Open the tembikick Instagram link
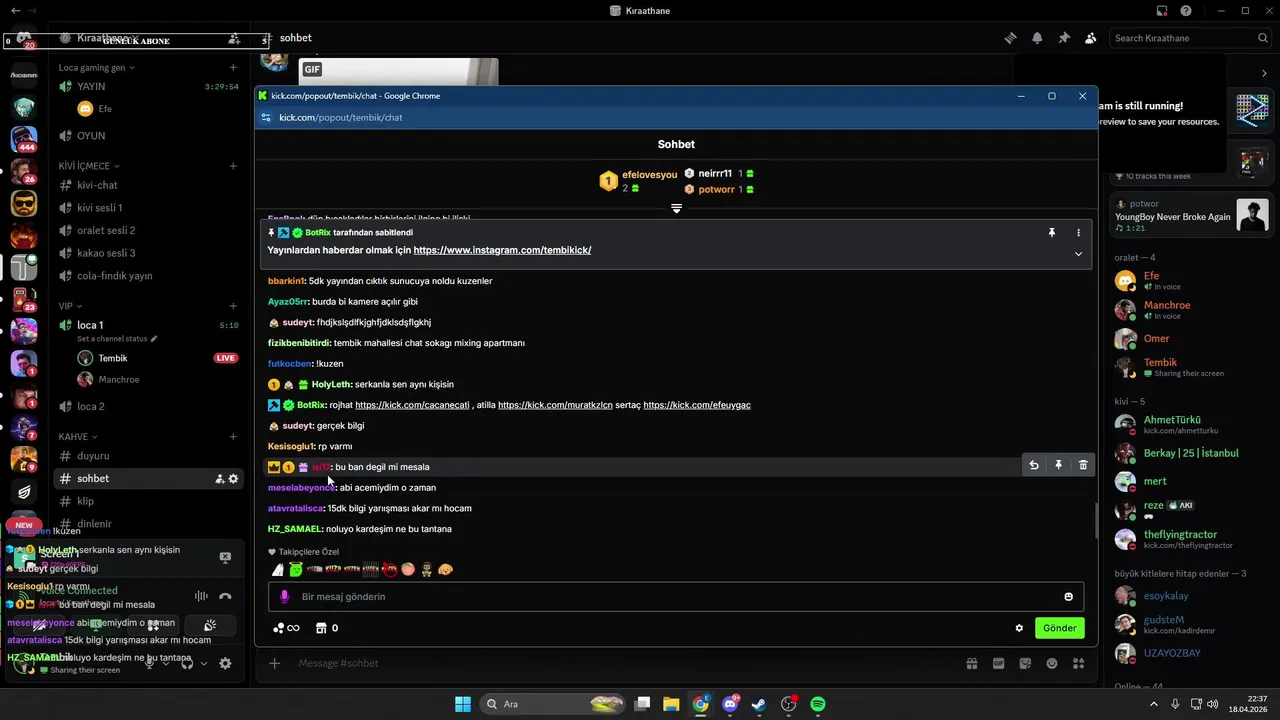This screenshot has width=1280, height=720. tap(502, 250)
